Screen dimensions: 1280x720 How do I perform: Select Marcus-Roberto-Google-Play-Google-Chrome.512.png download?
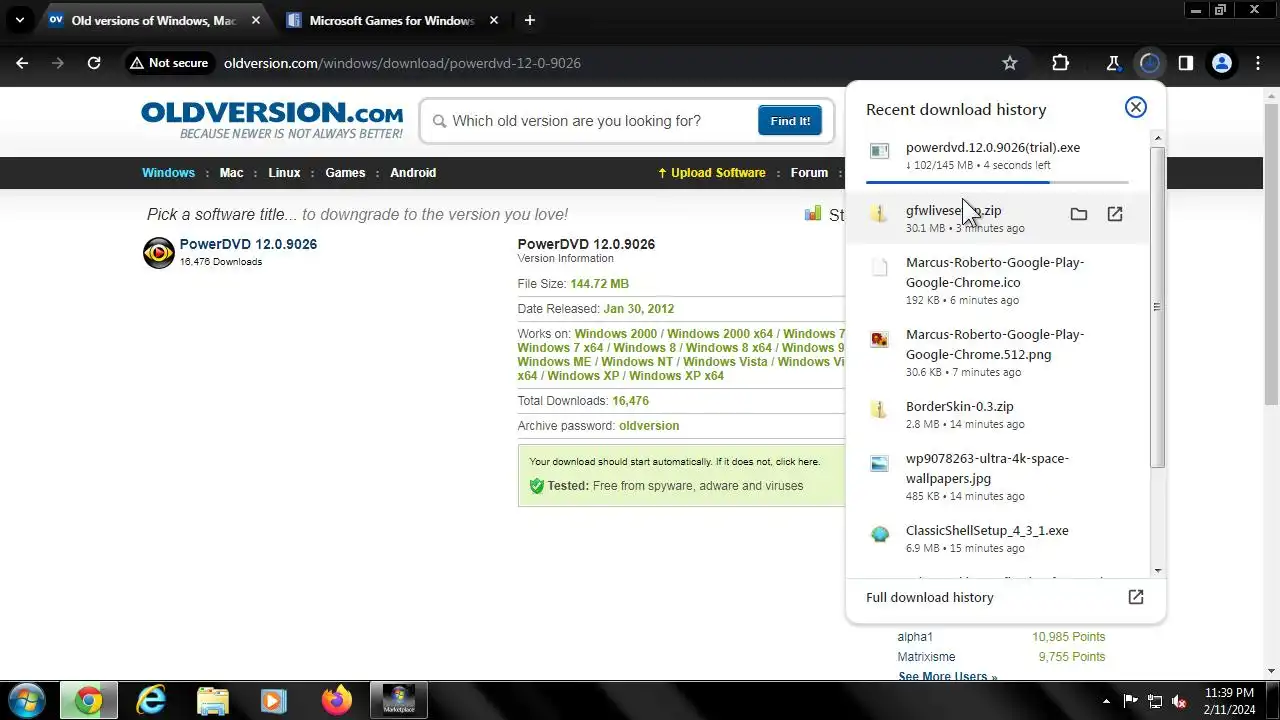997,352
